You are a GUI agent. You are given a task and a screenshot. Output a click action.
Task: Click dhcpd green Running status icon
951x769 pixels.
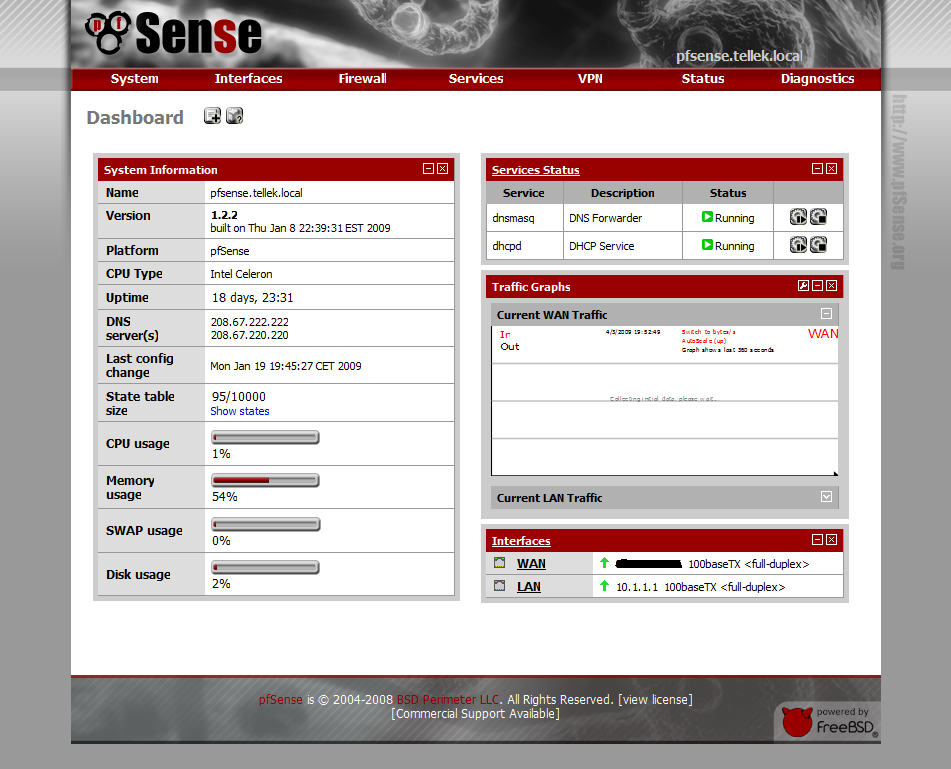707,244
